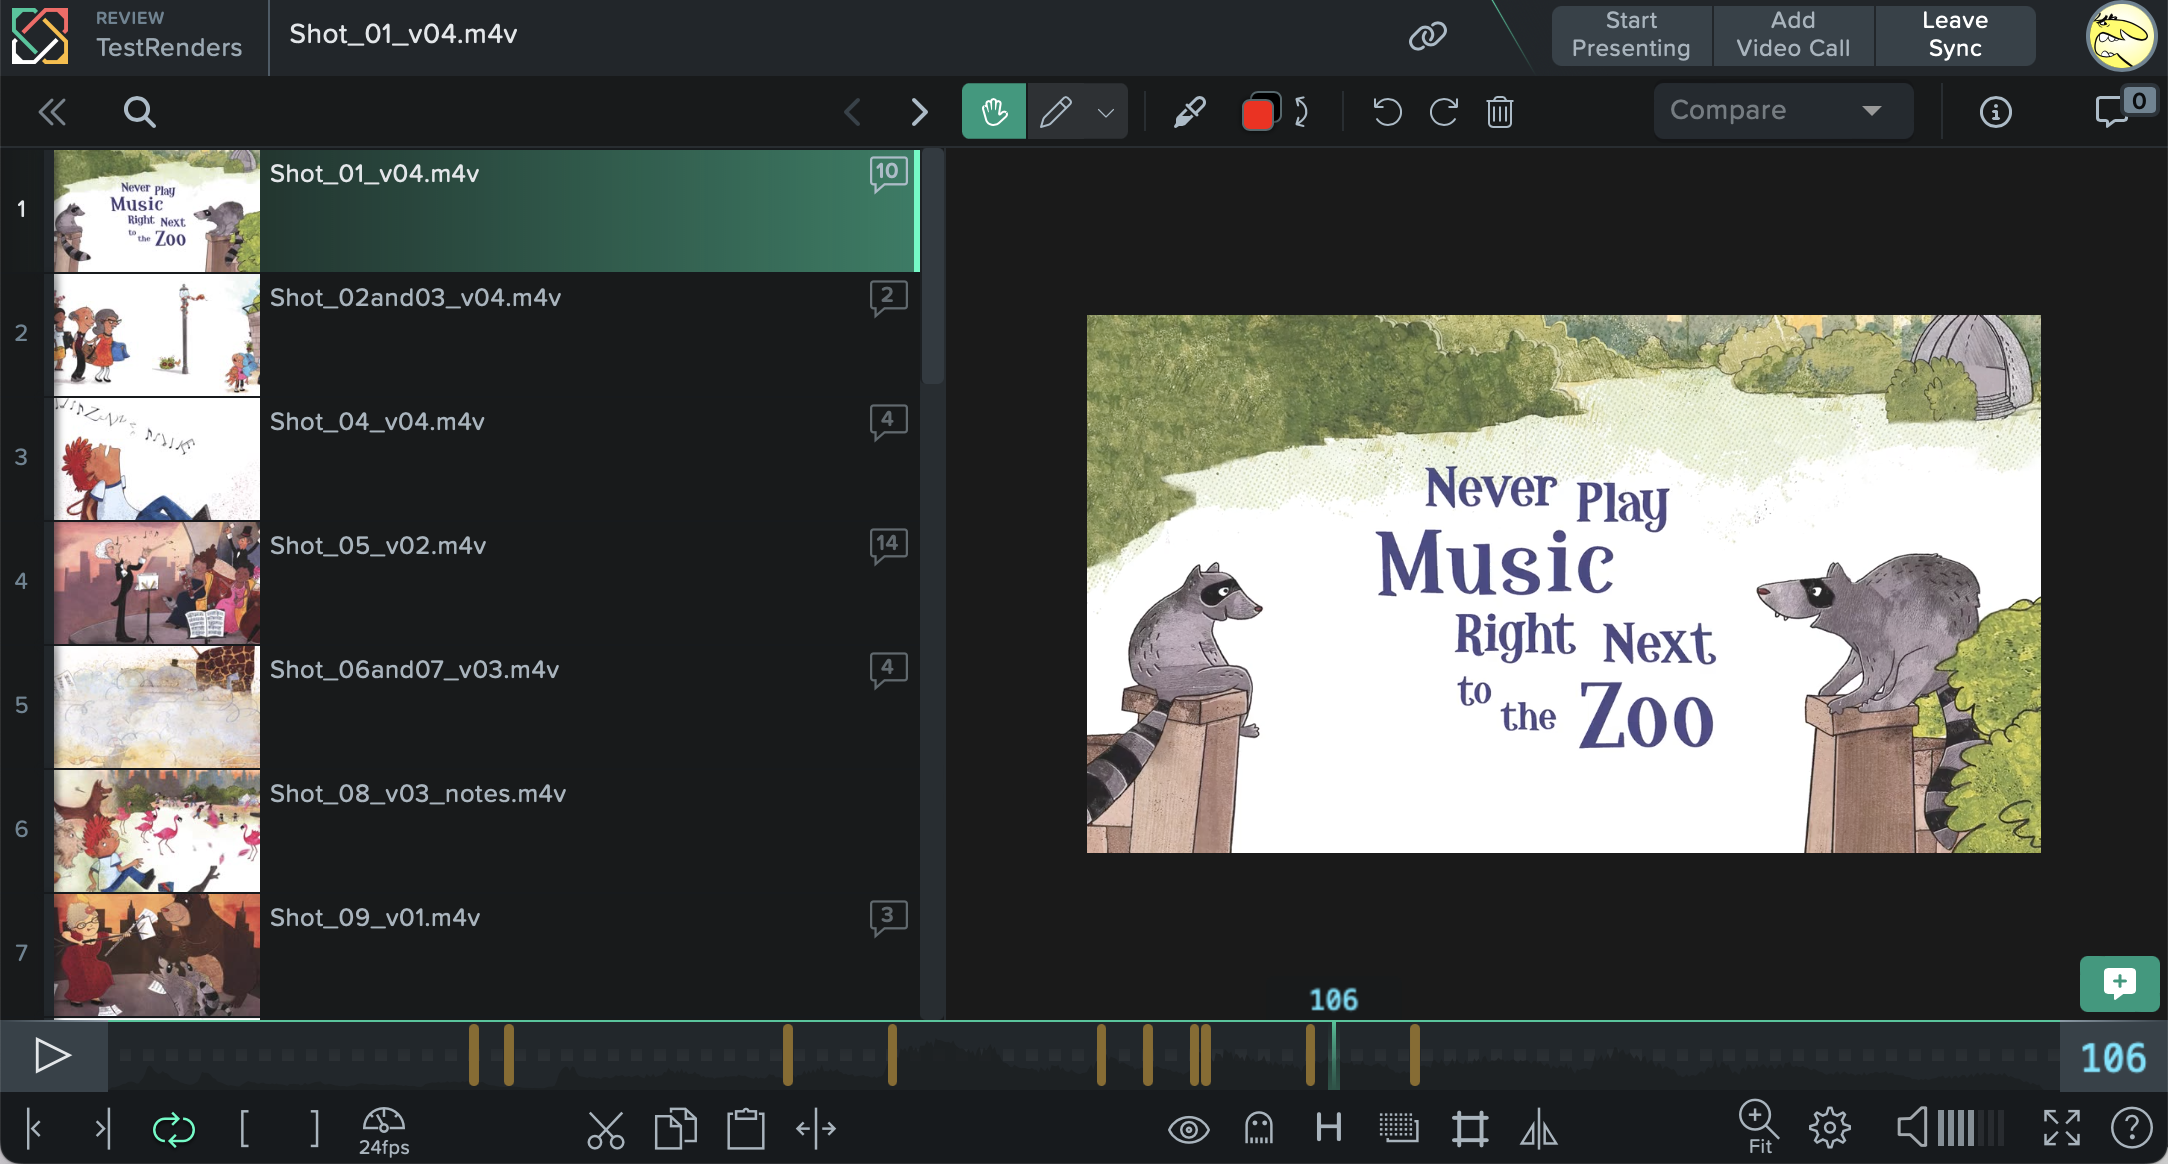This screenshot has width=2168, height=1164.
Task: Open Shot_08_v03_notes.m4v row
Action: point(486,831)
